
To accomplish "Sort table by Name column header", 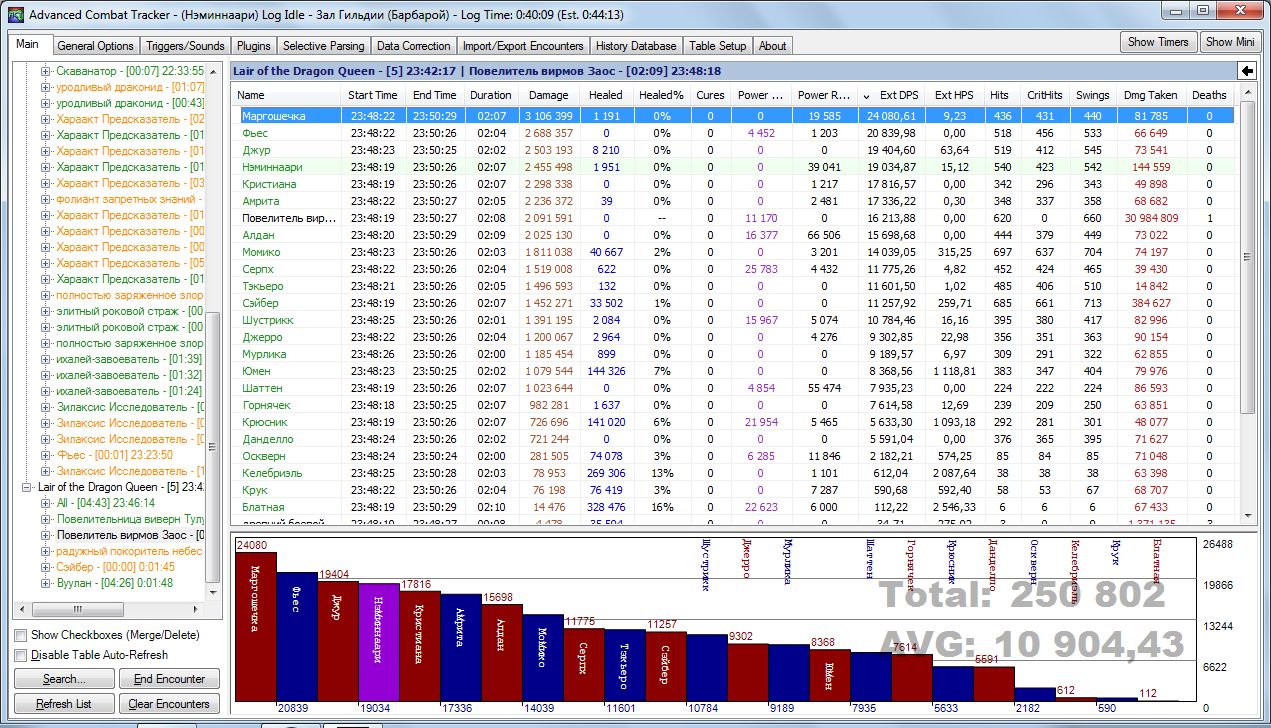I will point(287,95).
